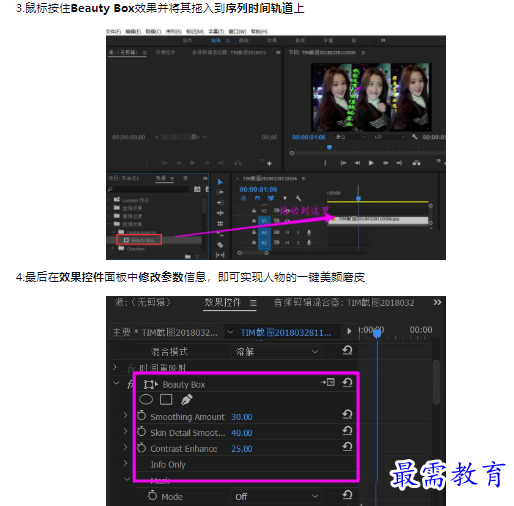This screenshot has height=506, width=514.
Task: Open the Mode dropdown set to Off
Action: (276, 497)
